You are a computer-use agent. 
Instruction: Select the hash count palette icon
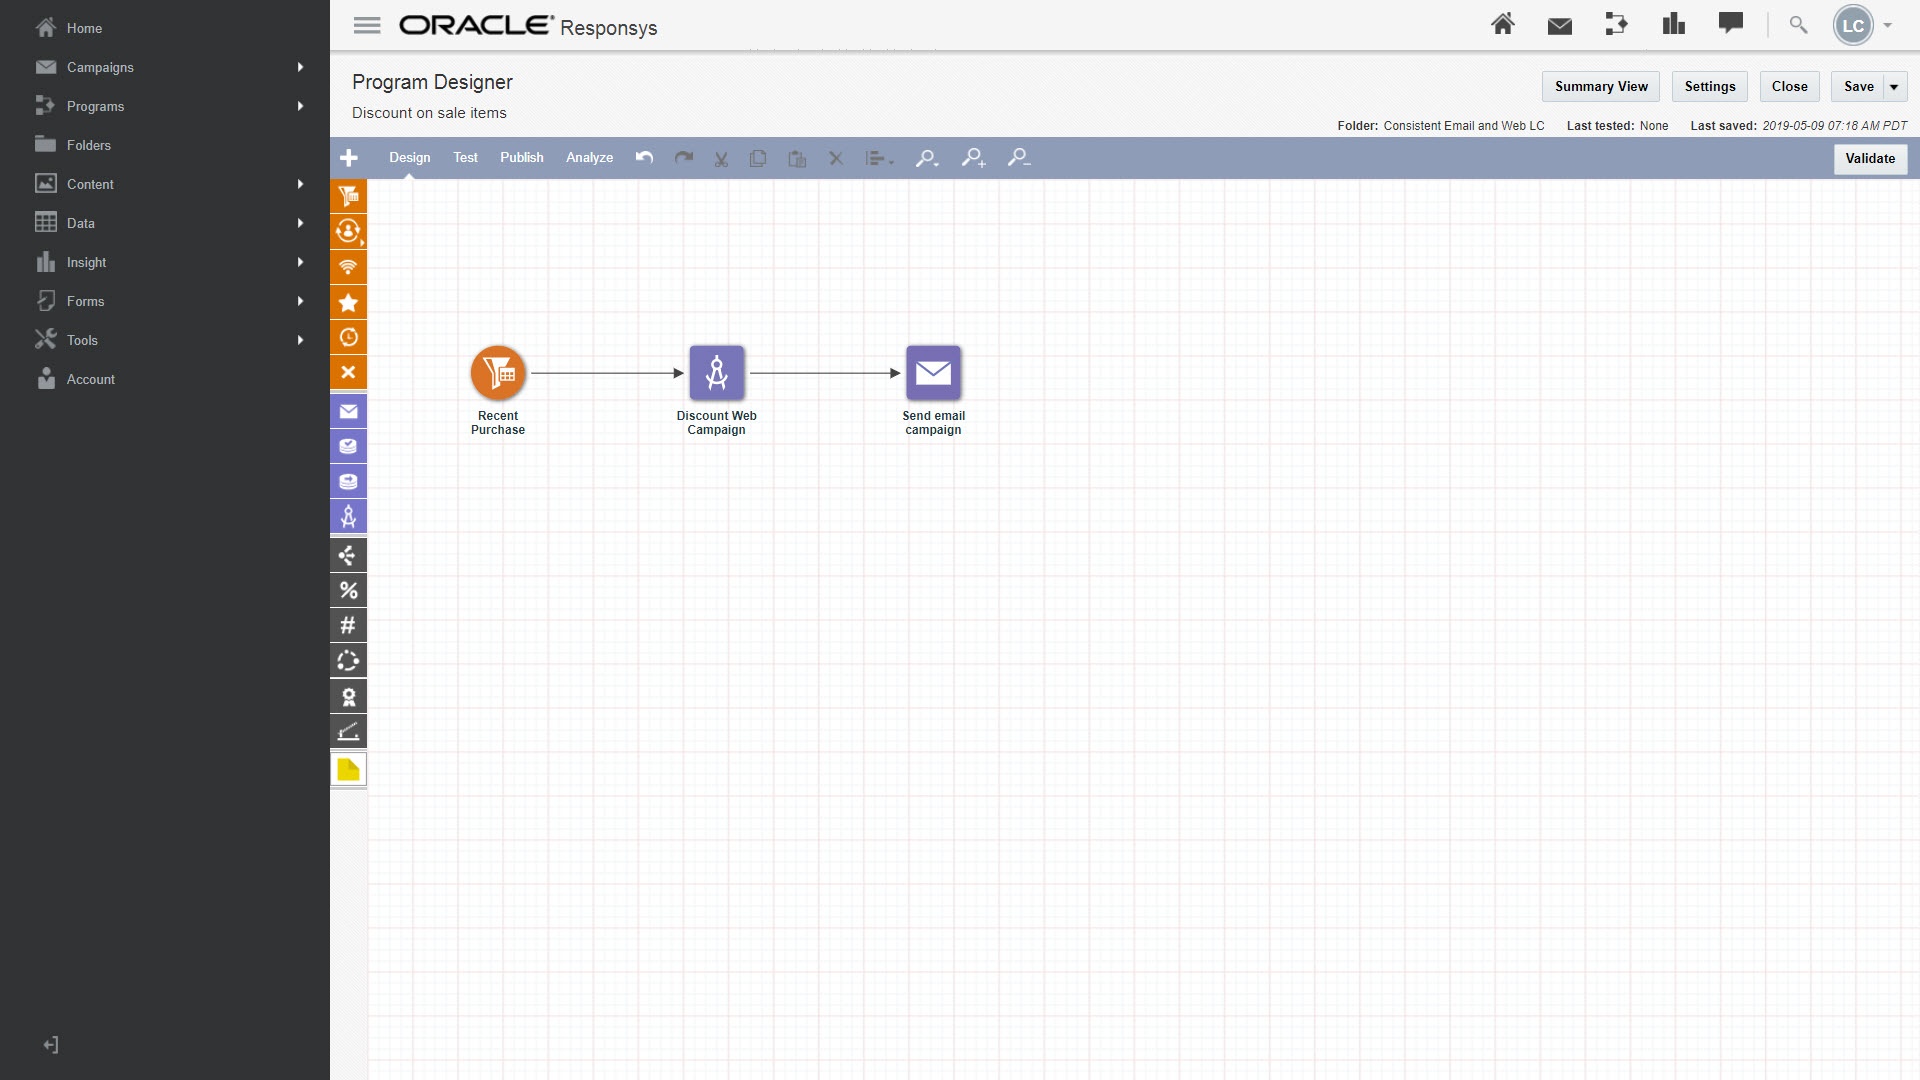[348, 625]
